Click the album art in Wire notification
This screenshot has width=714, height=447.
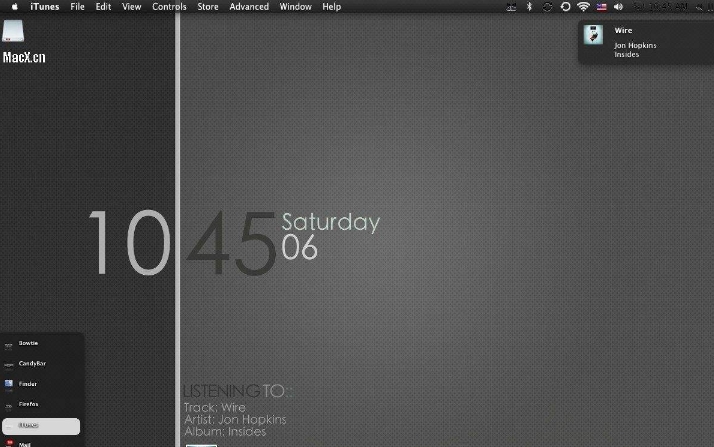[593, 35]
